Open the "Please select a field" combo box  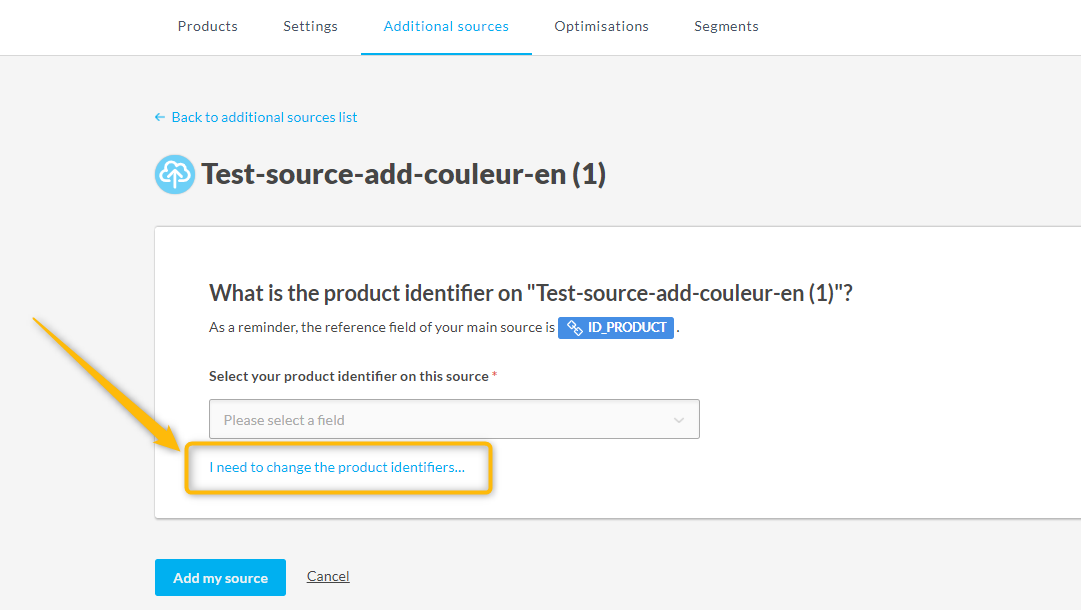click(440, 420)
